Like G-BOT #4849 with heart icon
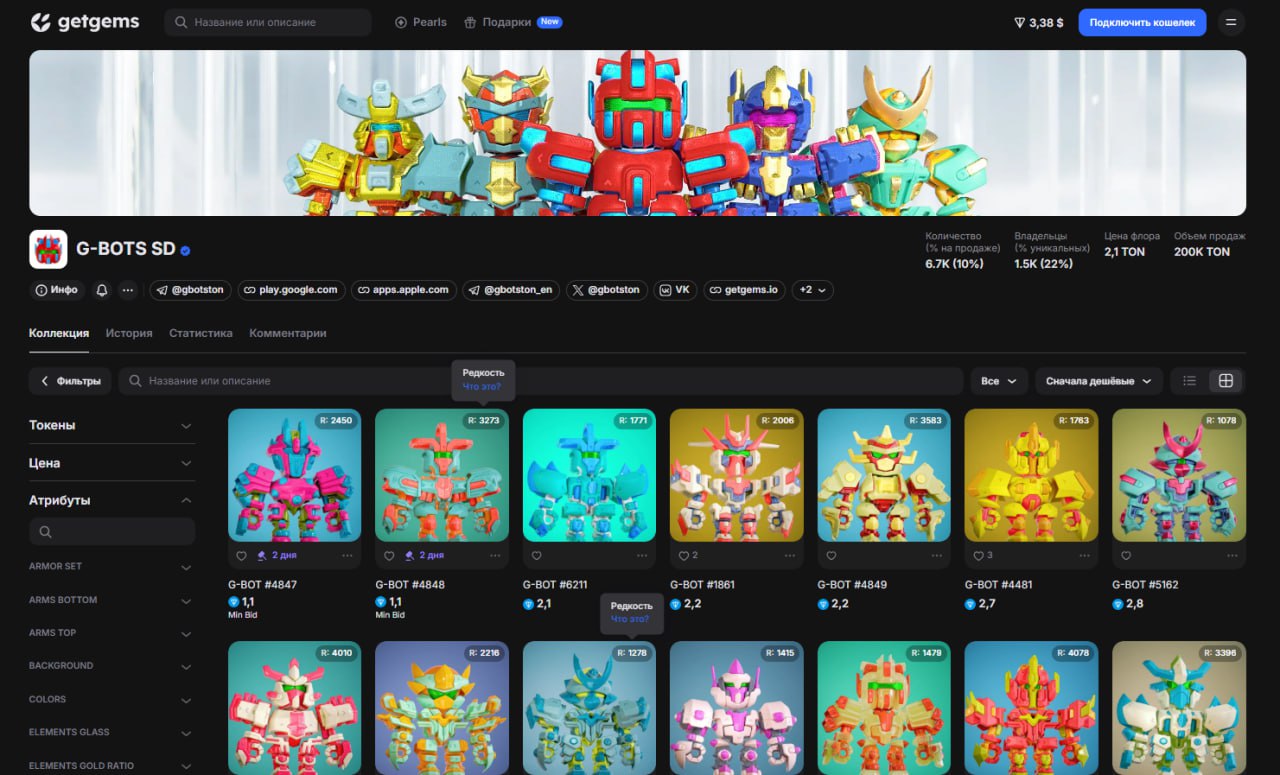1280x775 pixels. [x=831, y=555]
